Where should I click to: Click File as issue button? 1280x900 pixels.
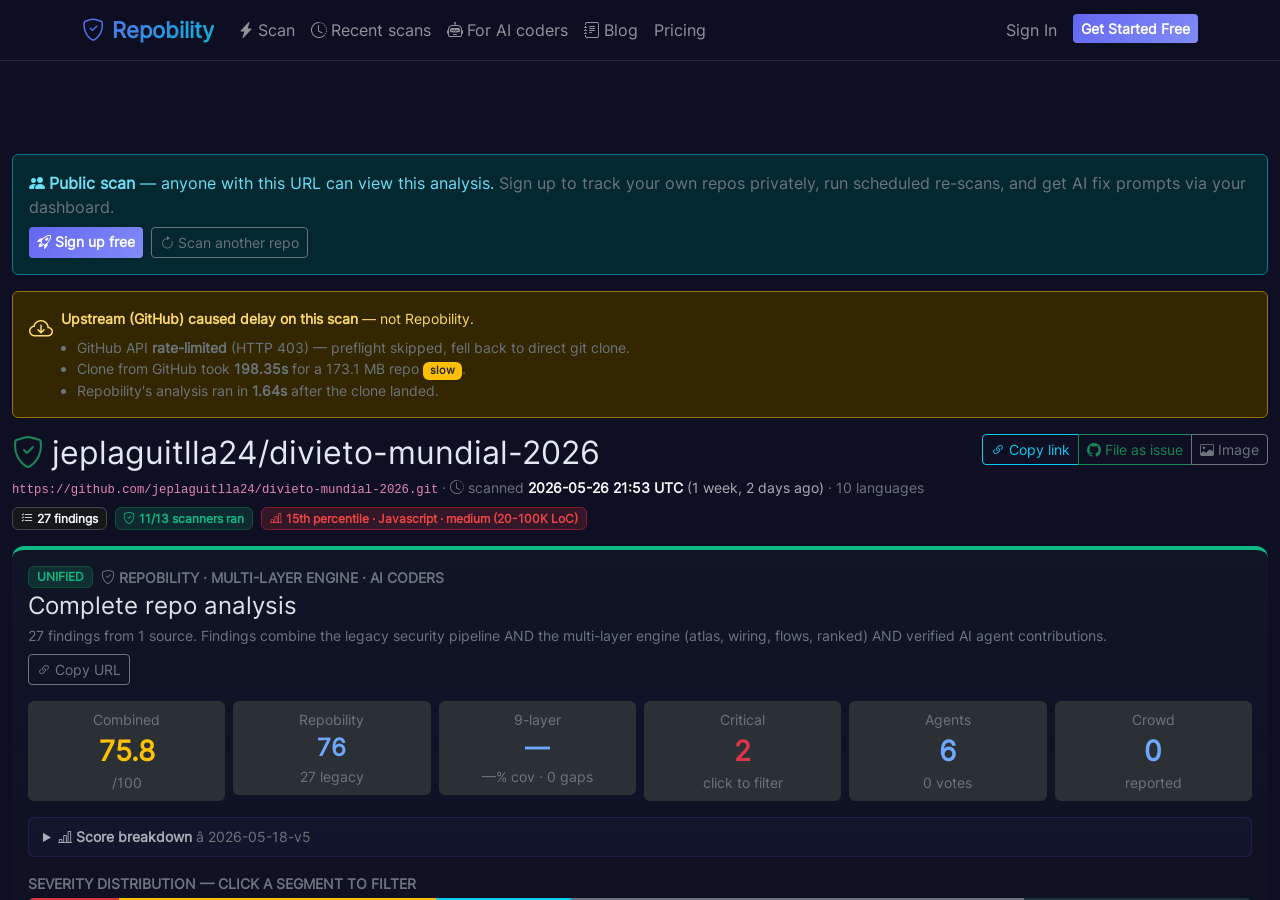(1135, 450)
